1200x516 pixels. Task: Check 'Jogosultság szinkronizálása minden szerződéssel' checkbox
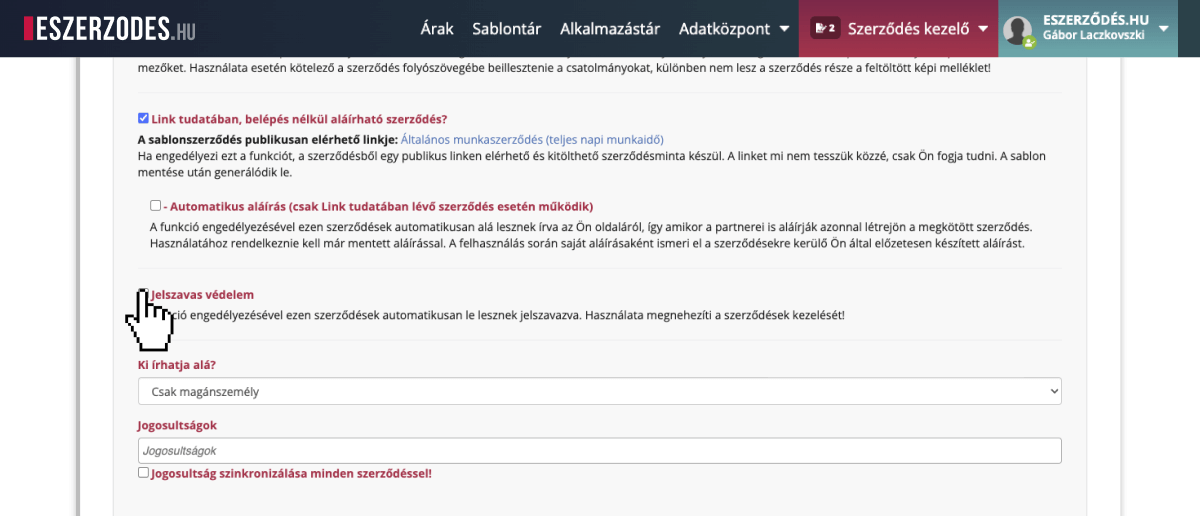pyautogui.click(x=144, y=473)
